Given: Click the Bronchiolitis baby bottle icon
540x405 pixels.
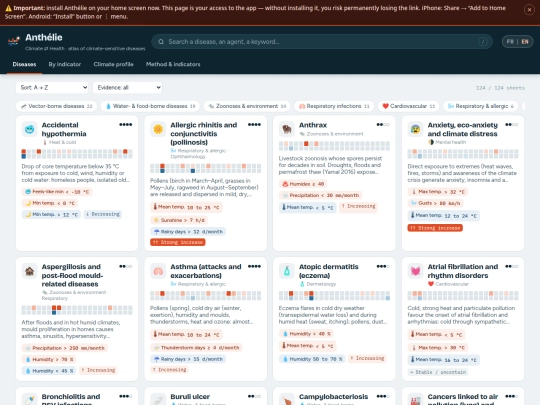Looking at the screenshot, I should click(30, 399).
